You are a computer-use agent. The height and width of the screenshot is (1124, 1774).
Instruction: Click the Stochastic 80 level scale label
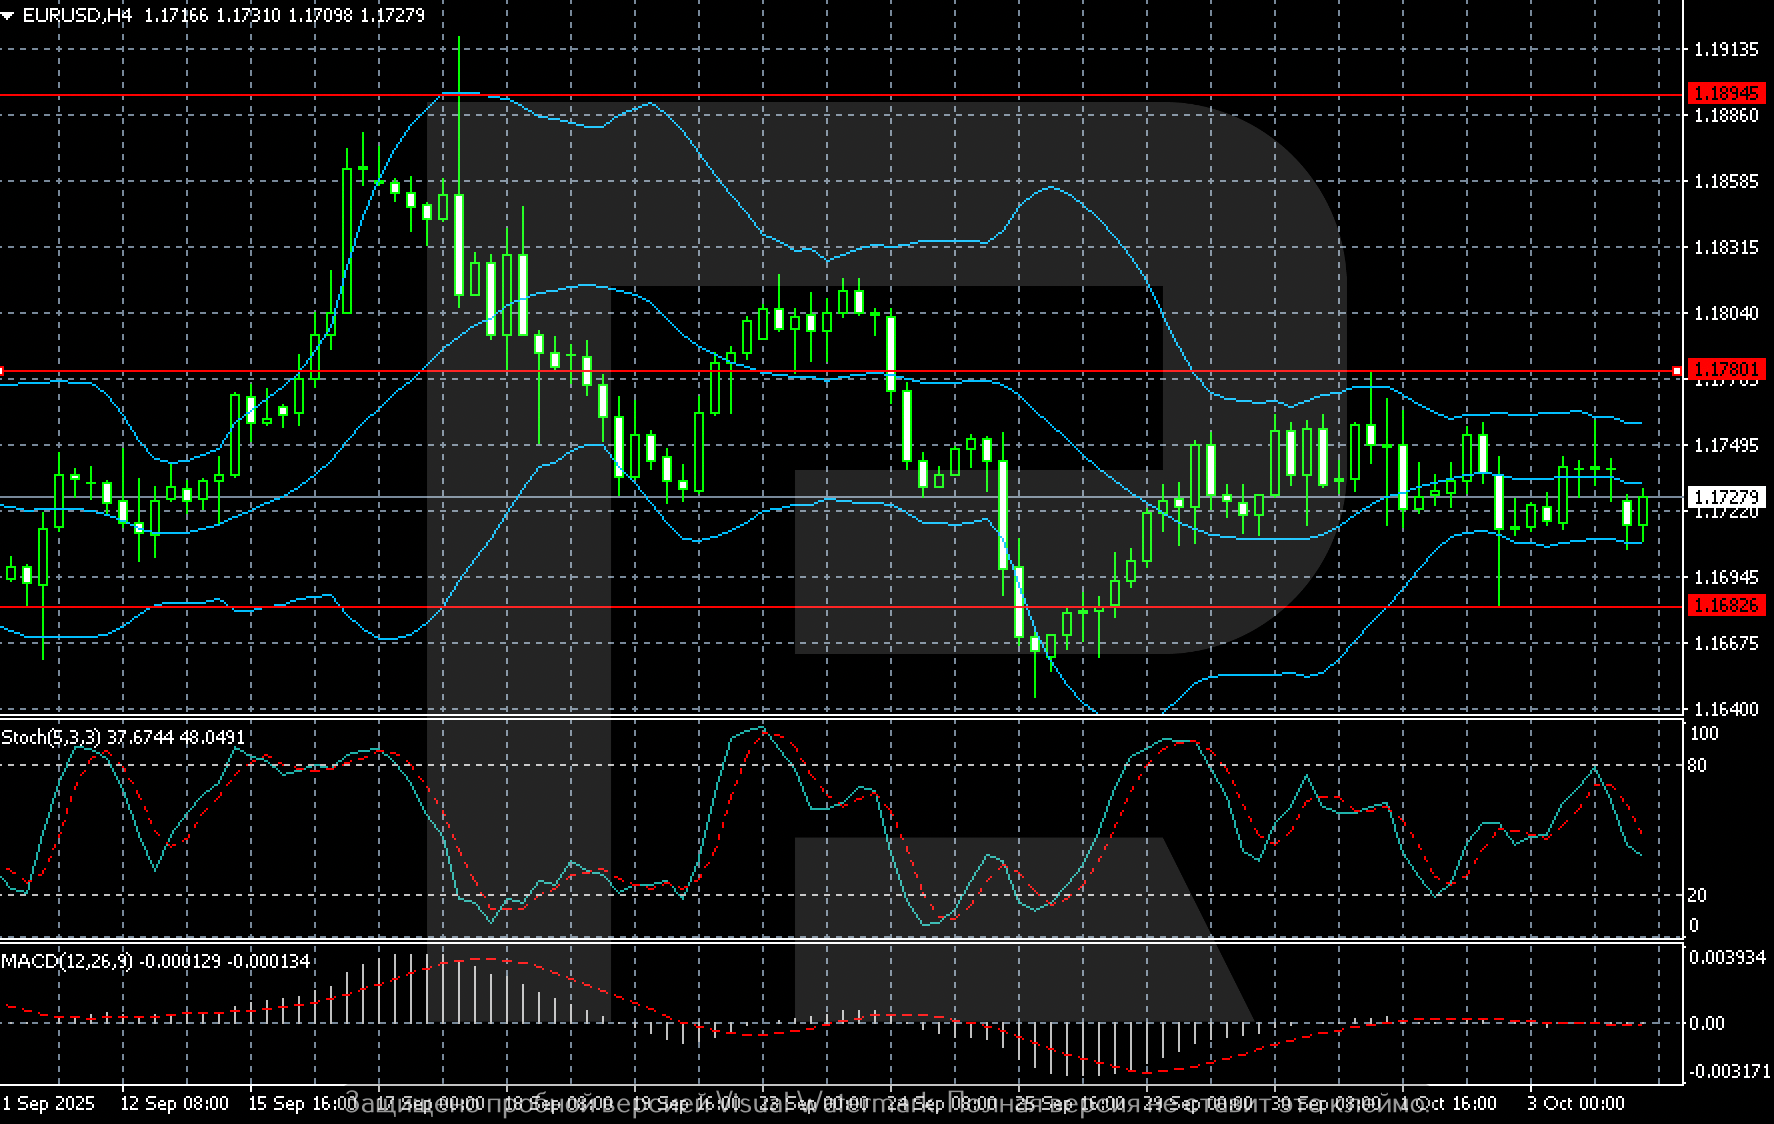(x=1697, y=766)
